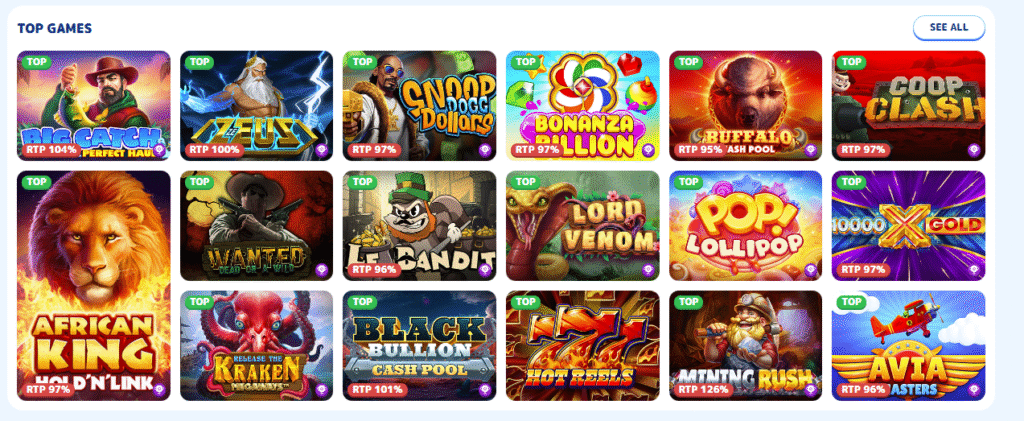1024x421 pixels.
Task: Click the gem icon on Wanted tile
Action: click(322, 269)
